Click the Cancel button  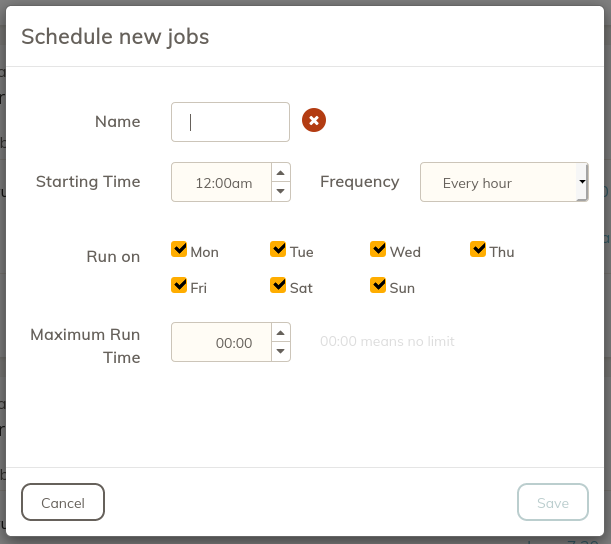pos(63,502)
